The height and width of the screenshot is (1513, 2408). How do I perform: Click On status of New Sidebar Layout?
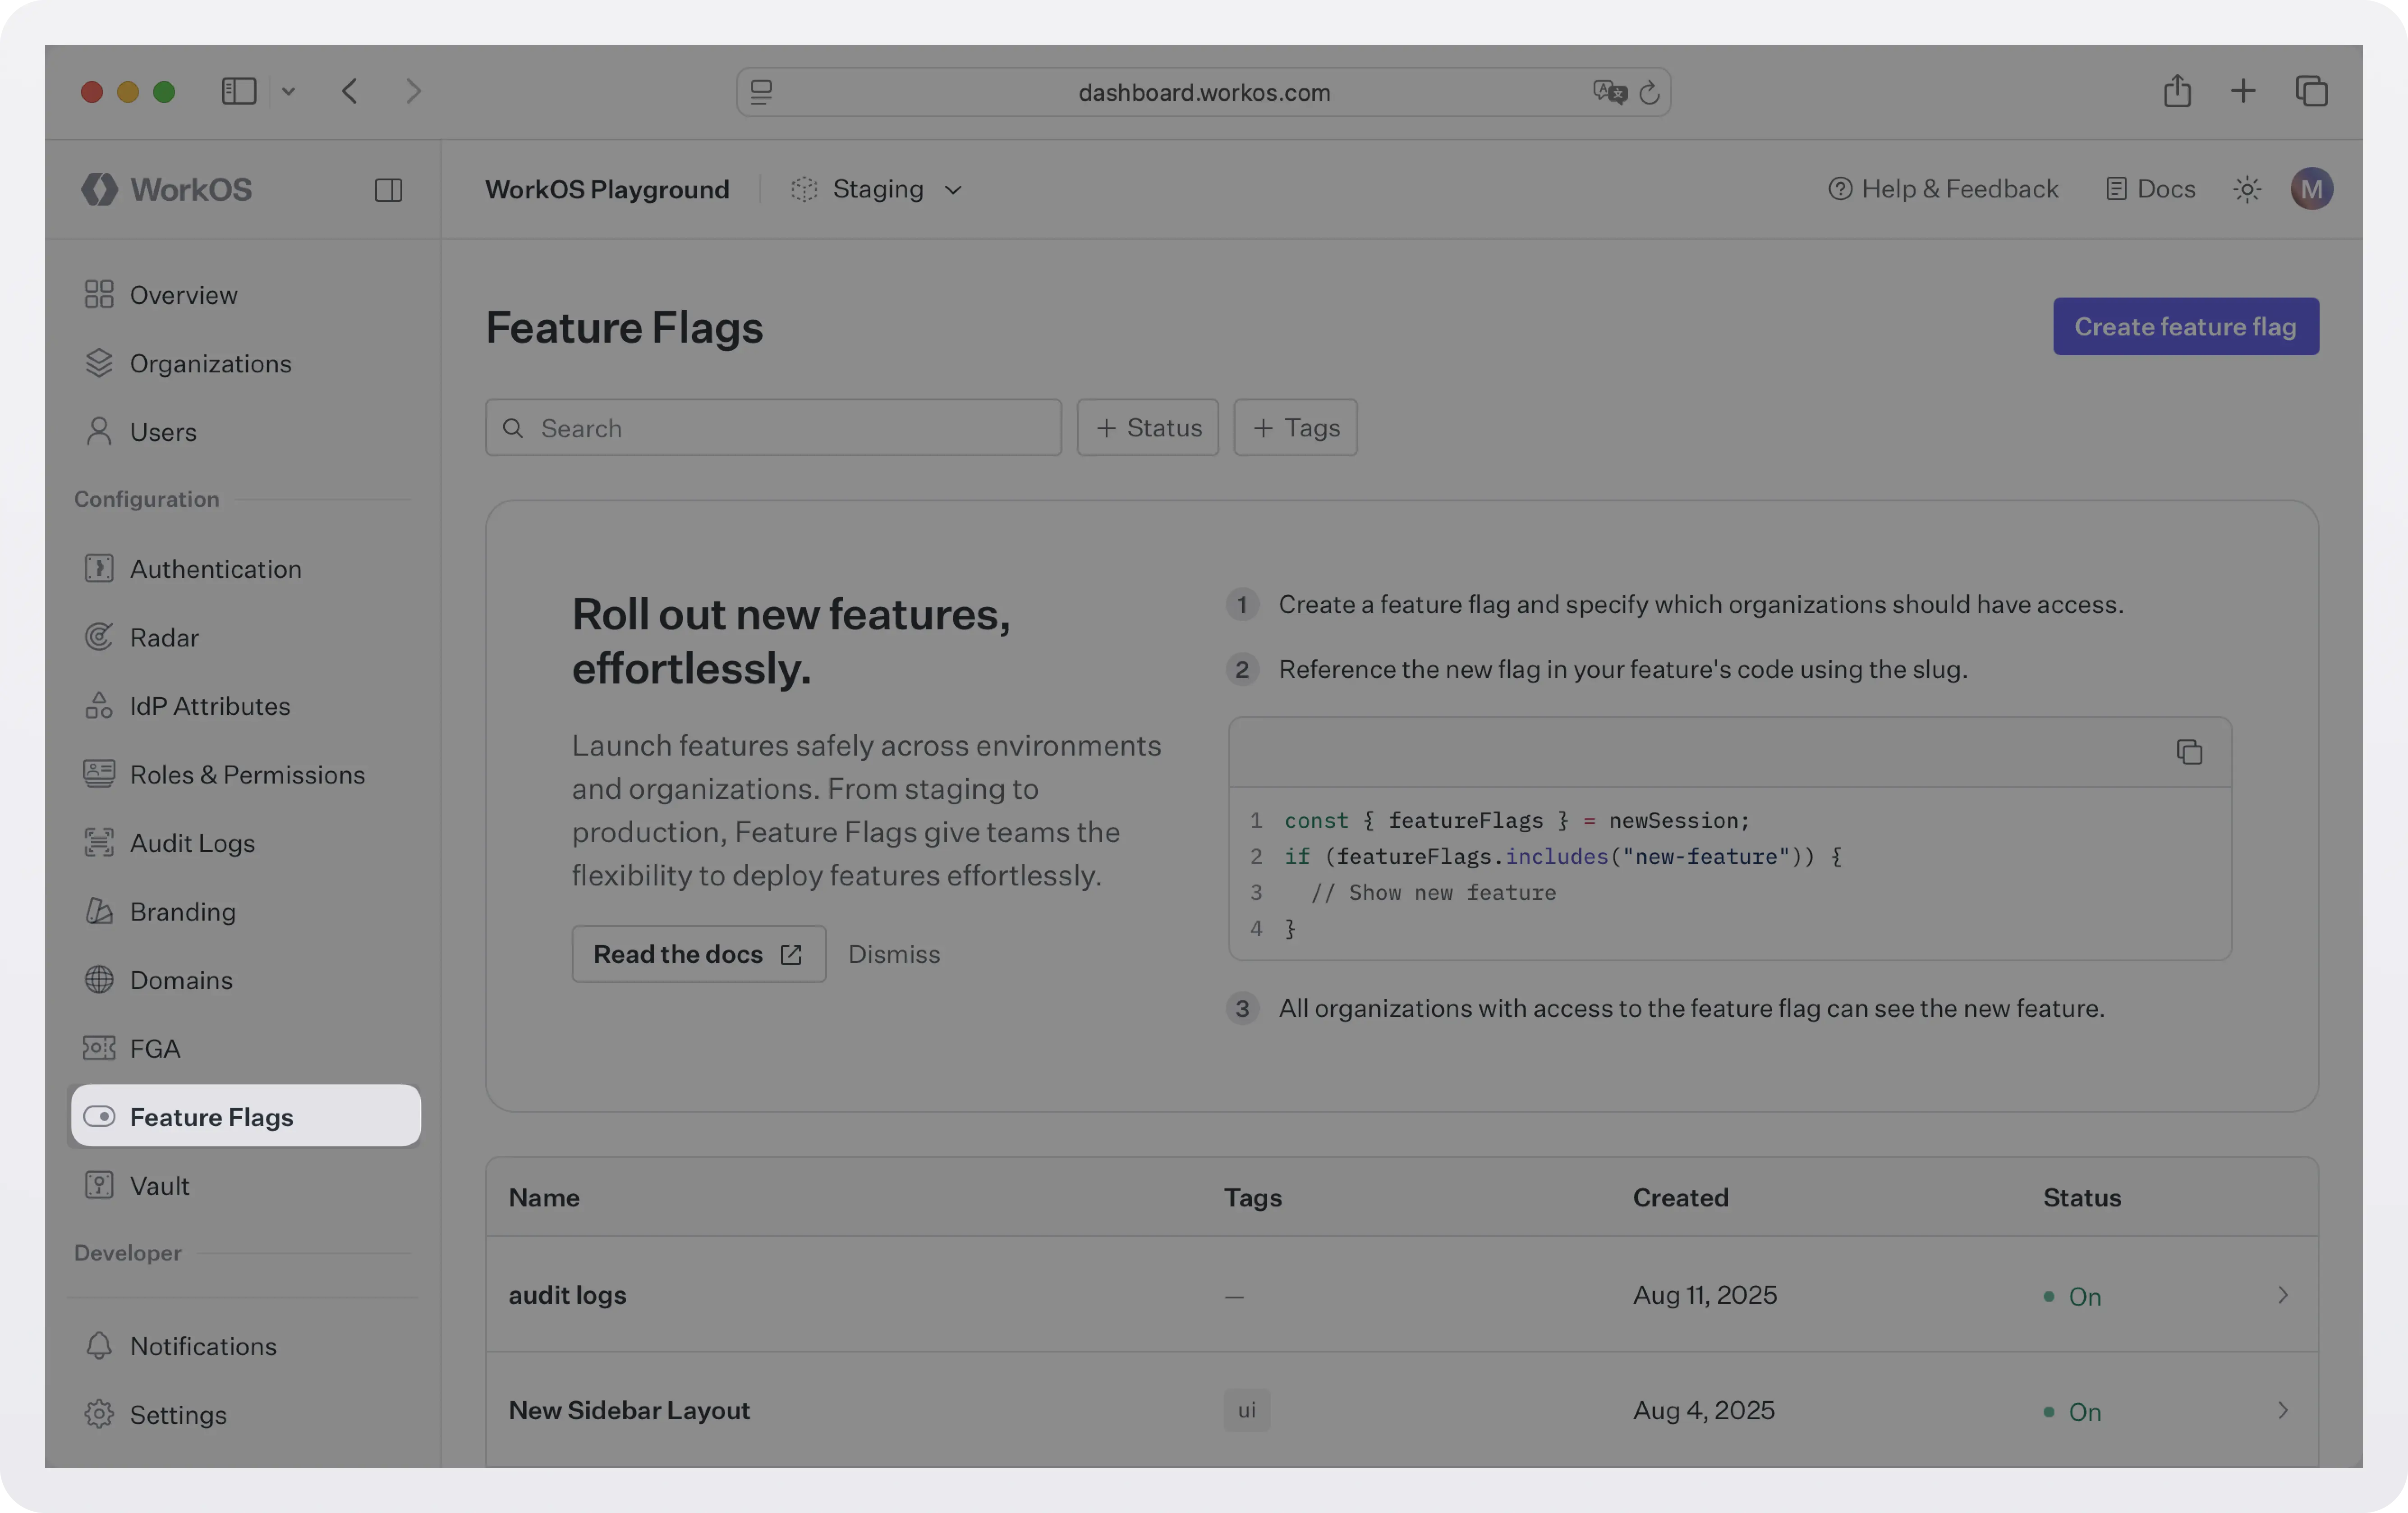(2072, 1411)
